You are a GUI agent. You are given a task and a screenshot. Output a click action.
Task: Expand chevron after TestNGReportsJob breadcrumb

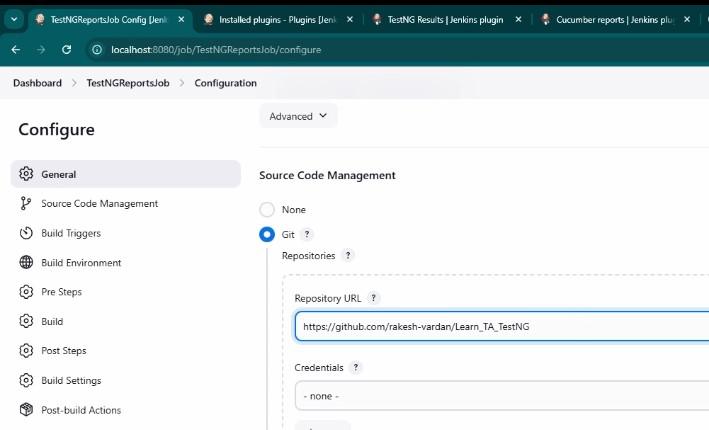[182, 83]
